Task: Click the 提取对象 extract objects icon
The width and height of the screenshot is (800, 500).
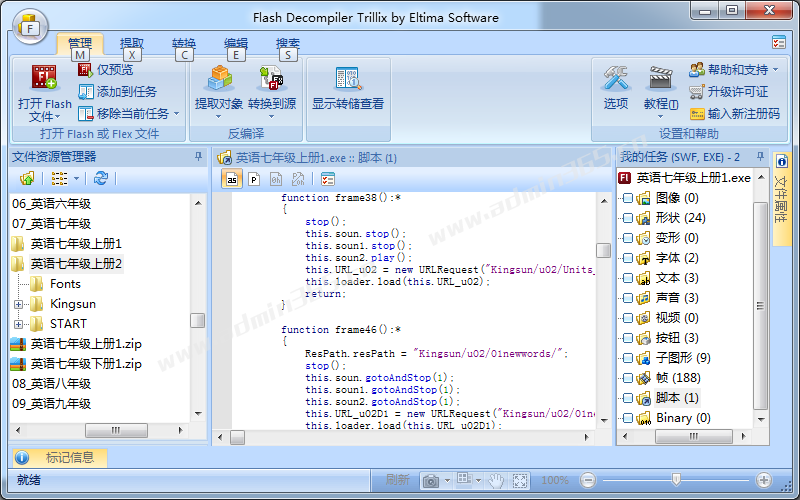Action: (220, 78)
